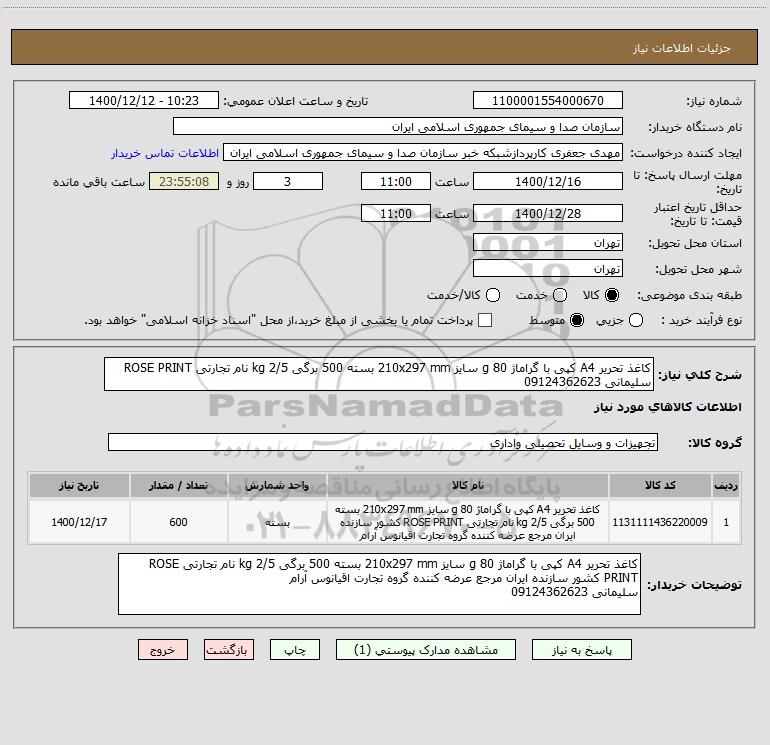
Task: Choose the متوسط purchase type radio
Action: click(577, 320)
